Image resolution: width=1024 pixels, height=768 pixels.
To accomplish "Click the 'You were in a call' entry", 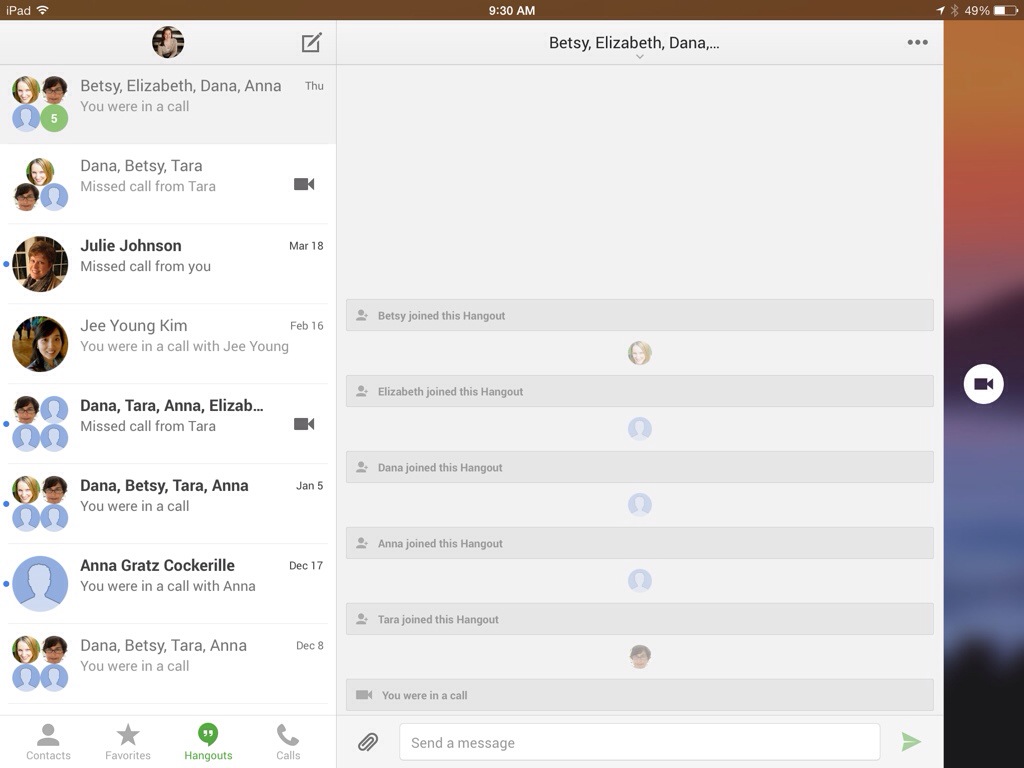I will click(639, 695).
